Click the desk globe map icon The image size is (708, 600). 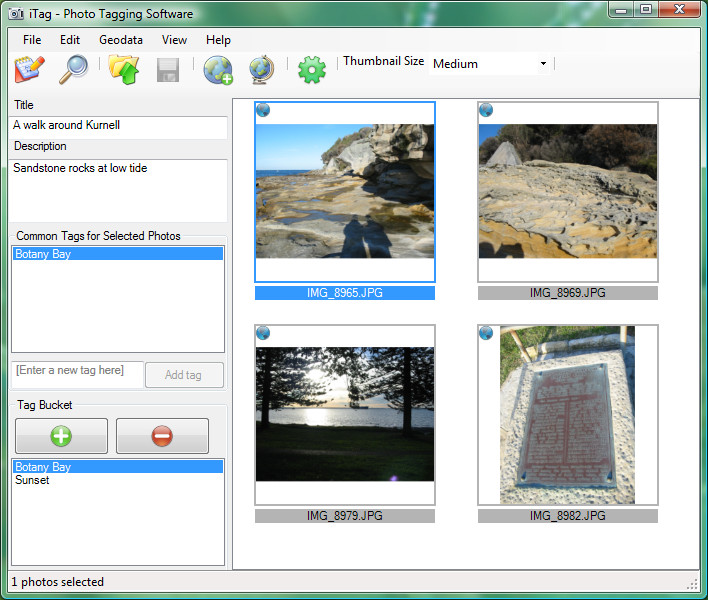pos(261,70)
